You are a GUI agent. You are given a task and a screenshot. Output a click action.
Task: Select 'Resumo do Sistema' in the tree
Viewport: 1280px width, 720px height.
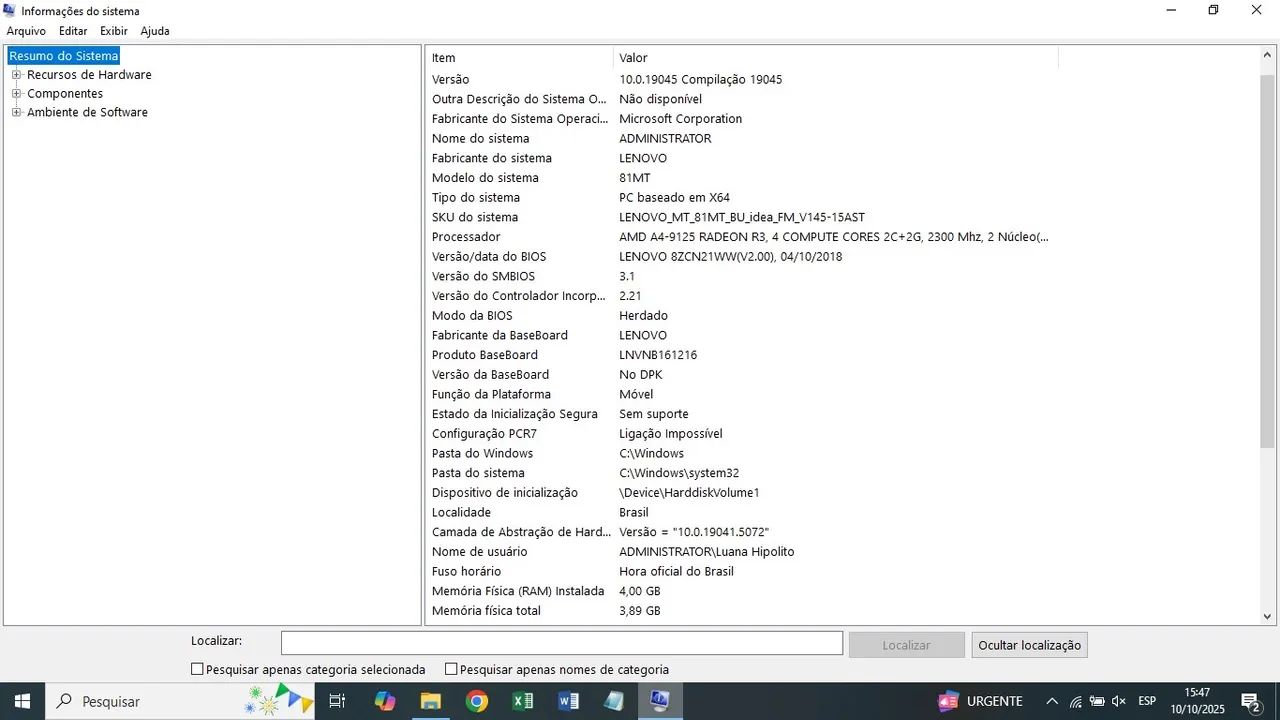tap(63, 55)
